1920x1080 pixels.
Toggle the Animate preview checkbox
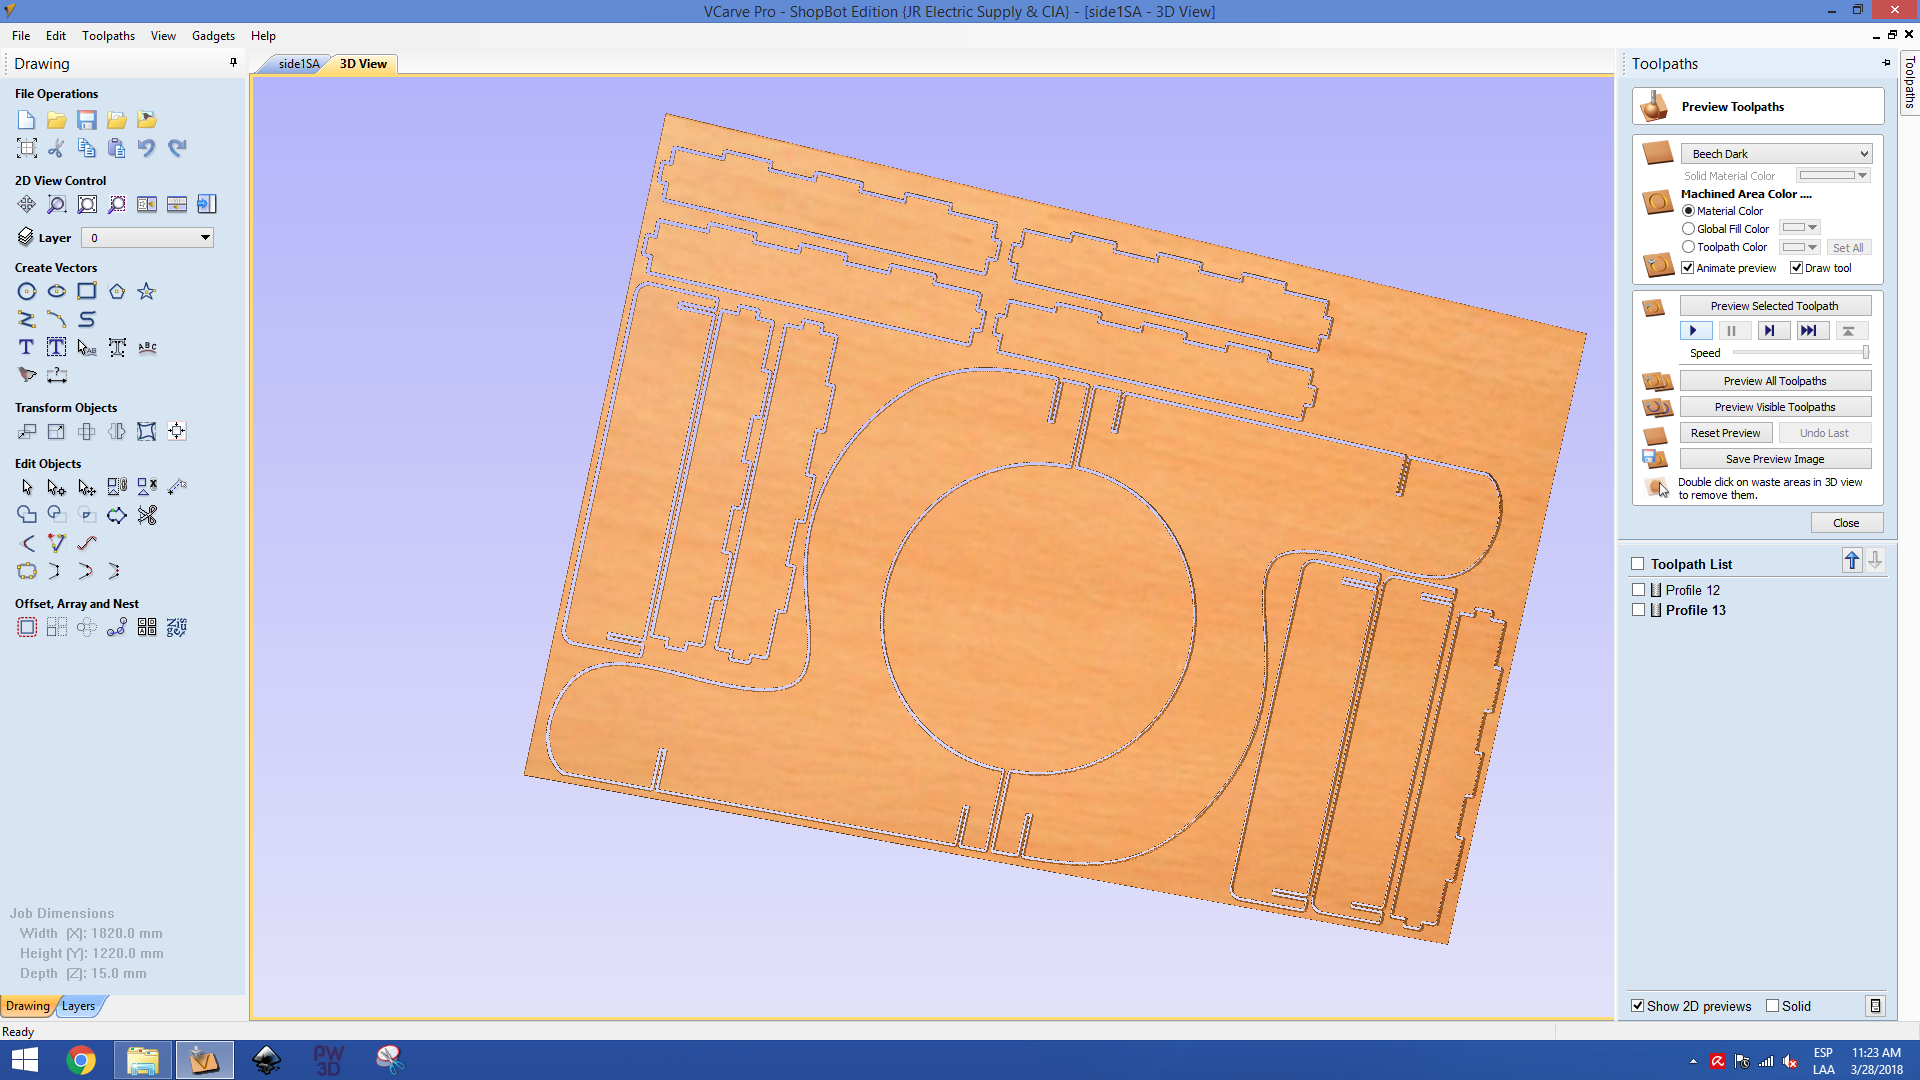pyautogui.click(x=1688, y=268)
